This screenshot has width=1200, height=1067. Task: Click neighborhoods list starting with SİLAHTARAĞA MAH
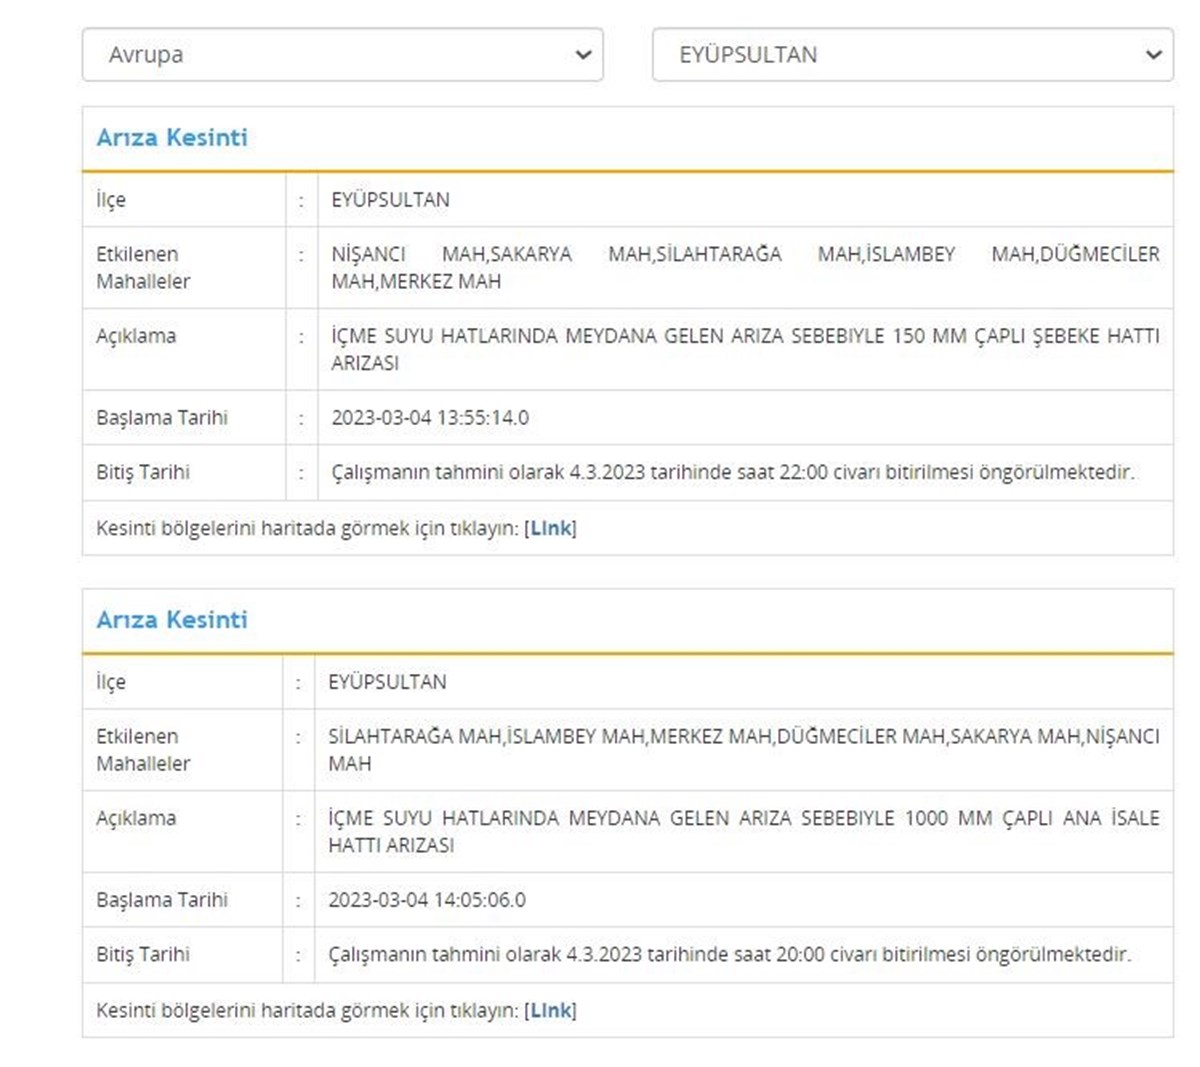point(743,749)
